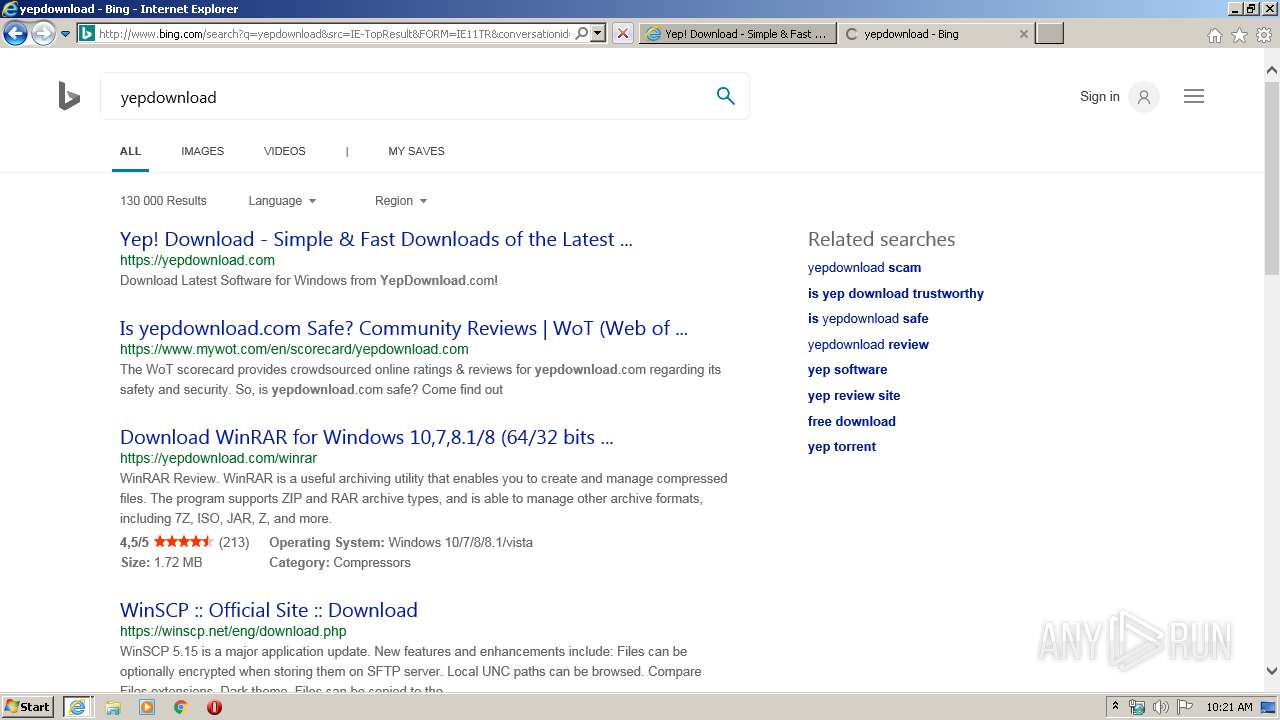
Task: Click https://yepdownload.com/winrar URL
Action: 218,458
